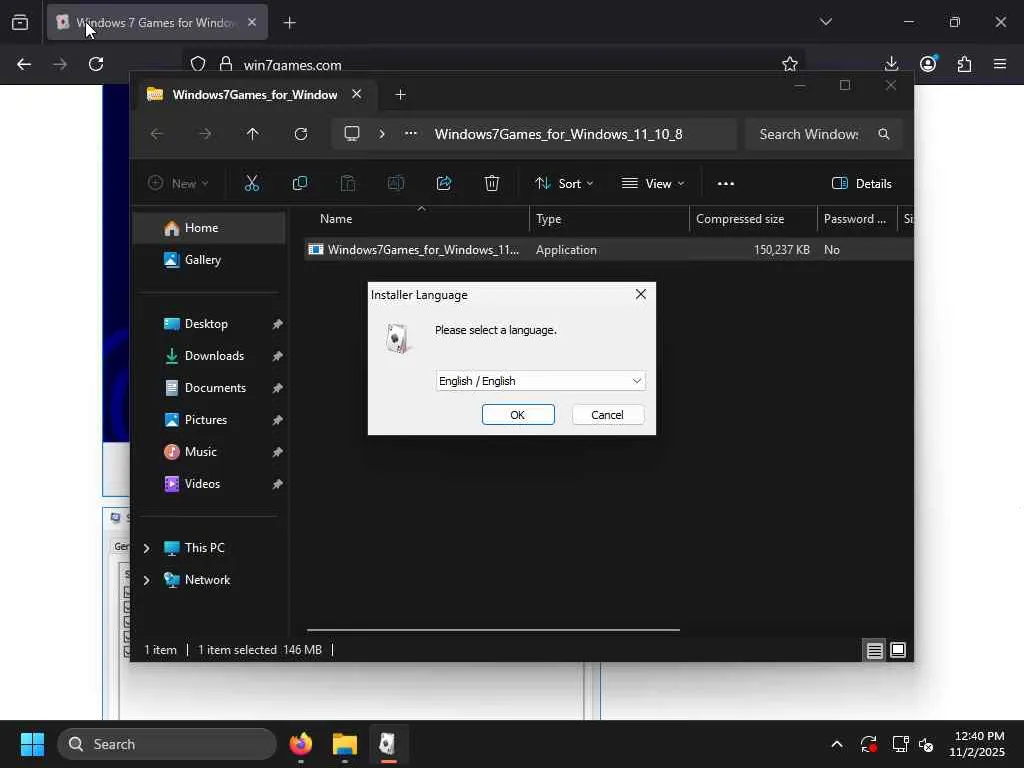Show hidden system tray icons

837,744
